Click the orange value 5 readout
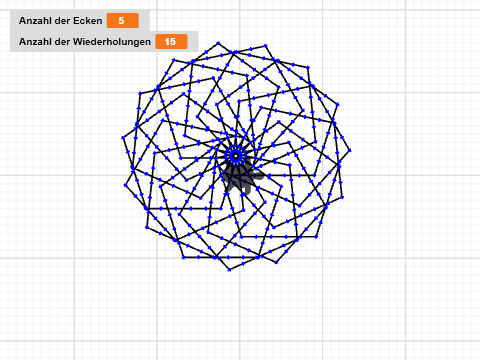480x360 pixels. coord(123,21)
